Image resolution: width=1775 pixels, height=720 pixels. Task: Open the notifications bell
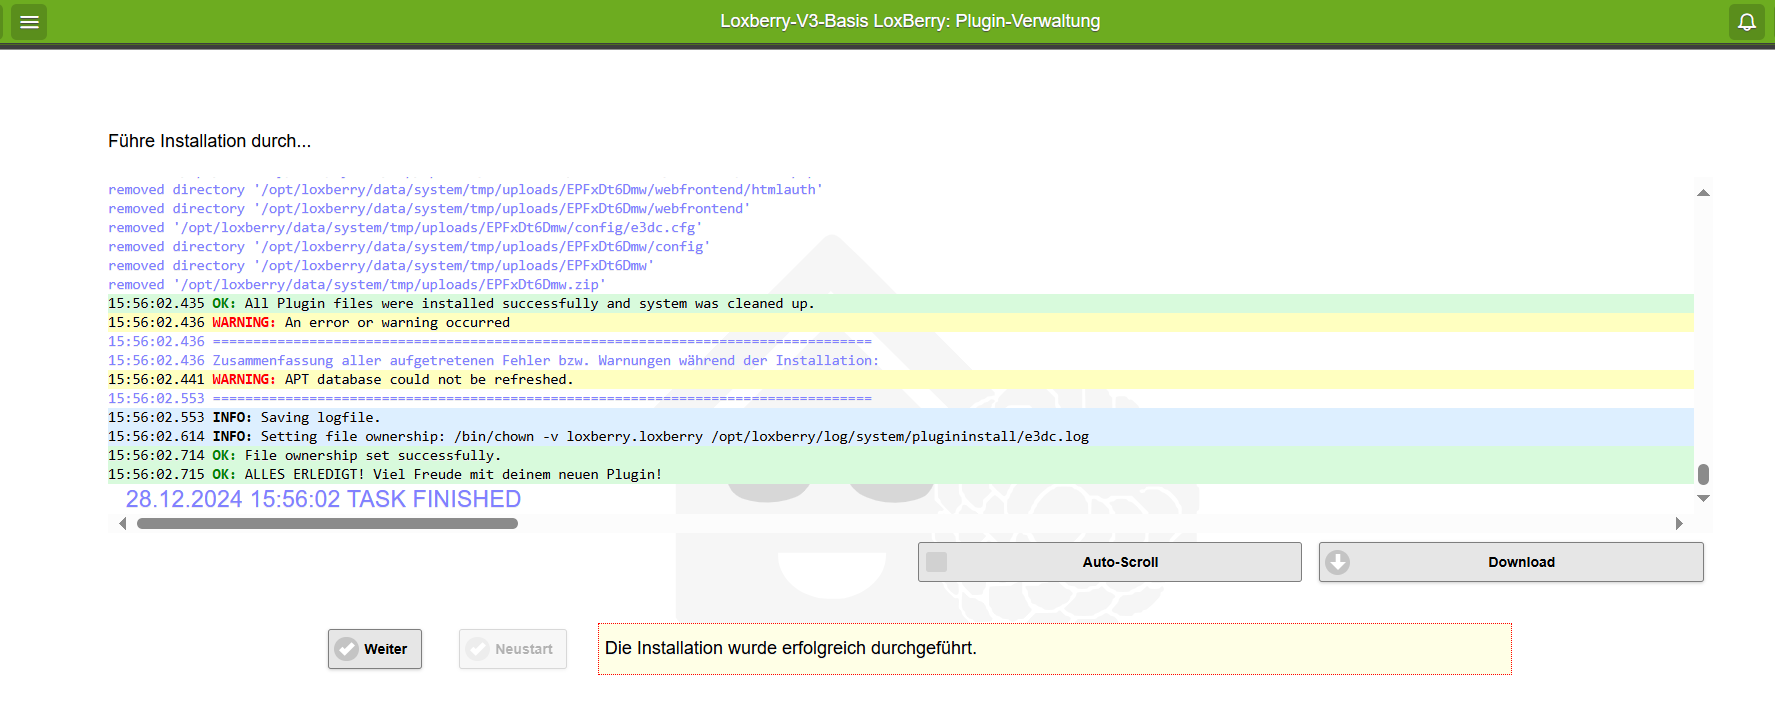[1746, 21]
